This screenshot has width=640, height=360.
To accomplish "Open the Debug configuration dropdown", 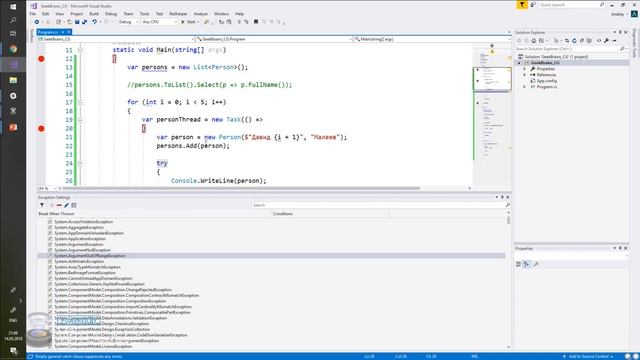I will (128, 22).
